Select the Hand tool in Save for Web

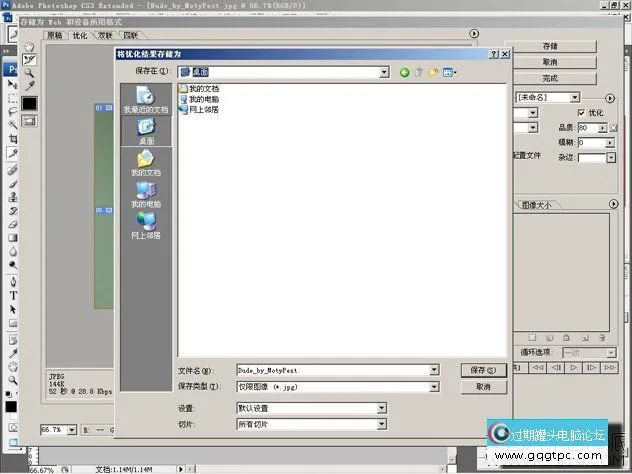click(x=29, y=47)
